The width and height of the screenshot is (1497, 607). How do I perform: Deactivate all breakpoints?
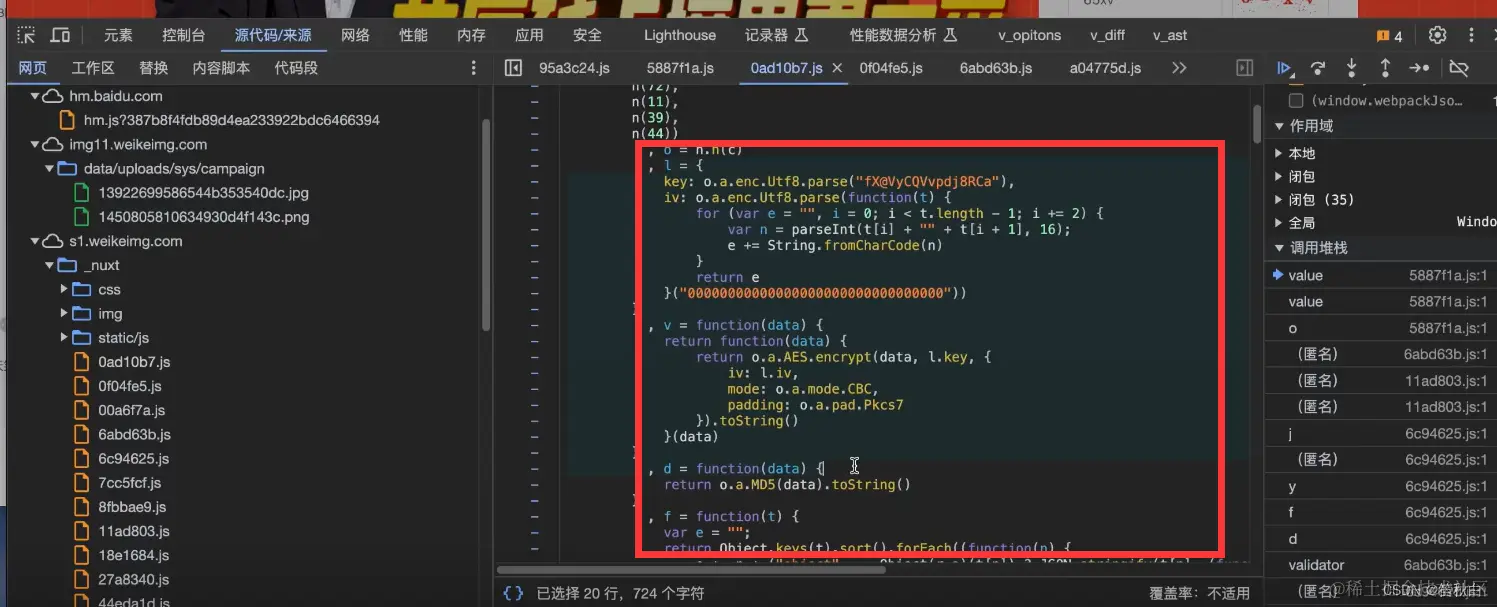click(x=1459, y=68)
